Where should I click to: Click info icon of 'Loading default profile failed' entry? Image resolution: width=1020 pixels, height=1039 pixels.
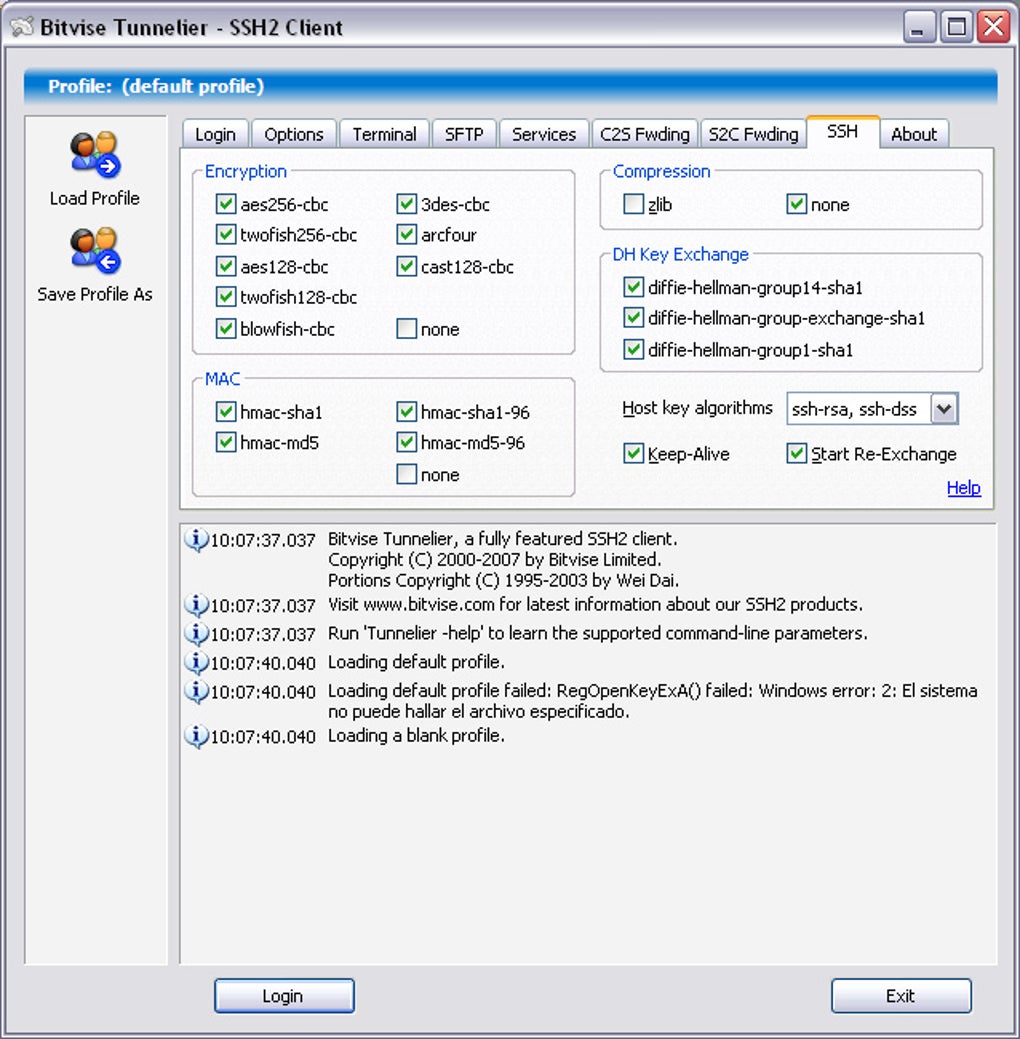pyautogui.click(x=196, y=691)
